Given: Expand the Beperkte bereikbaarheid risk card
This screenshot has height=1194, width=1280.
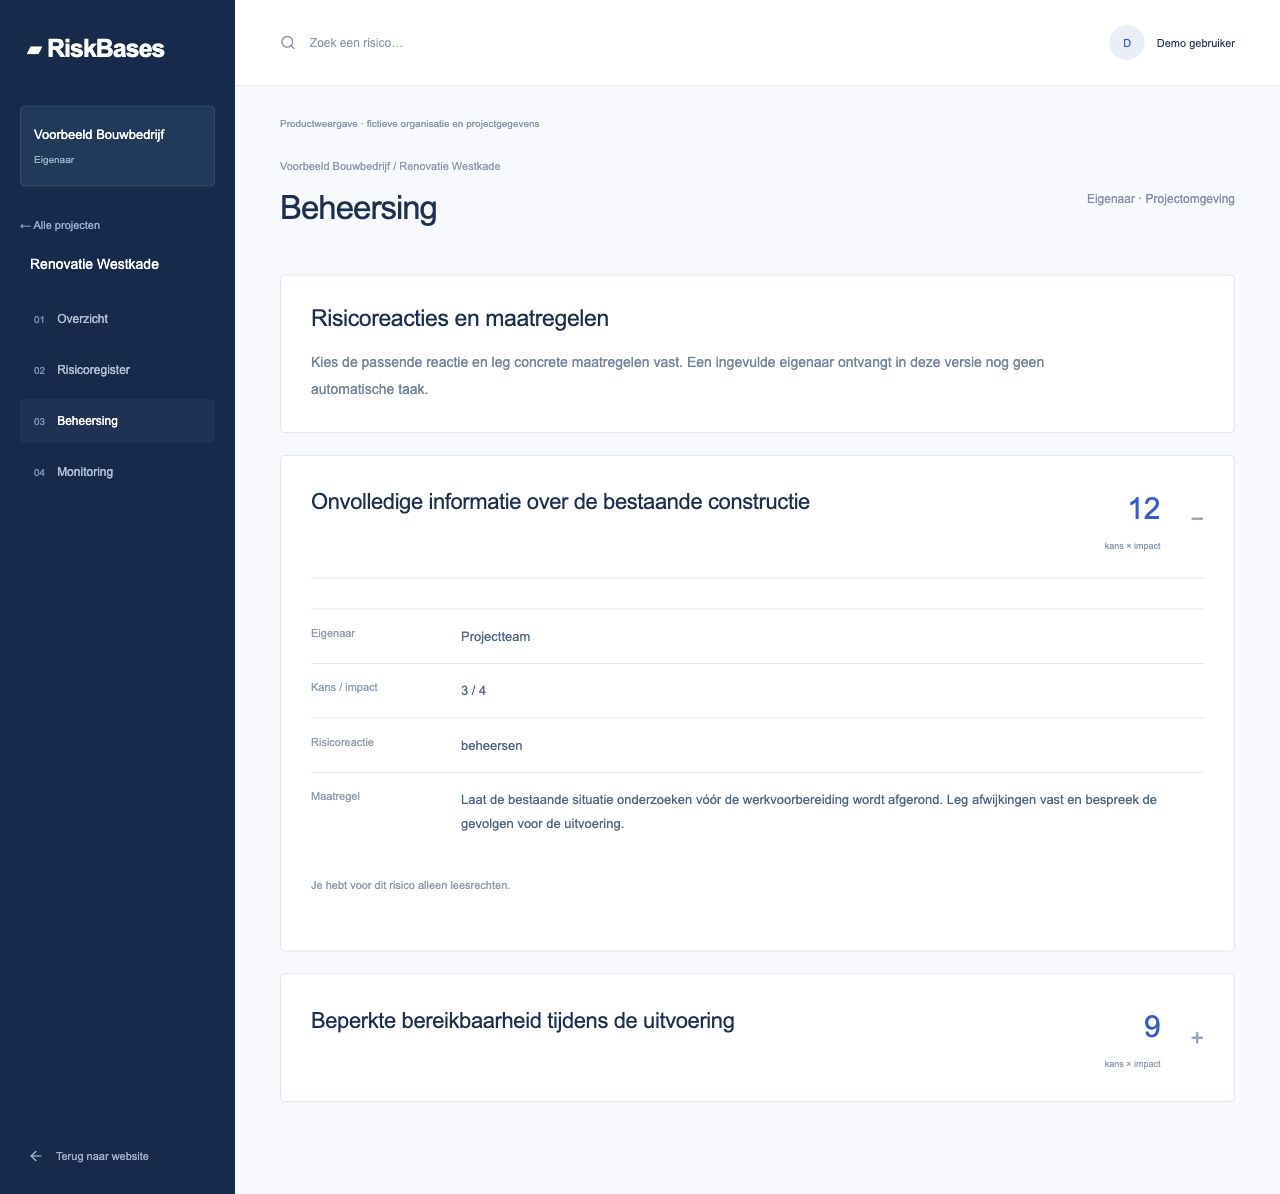Looking at the screenshot, I should 1197,1038.
